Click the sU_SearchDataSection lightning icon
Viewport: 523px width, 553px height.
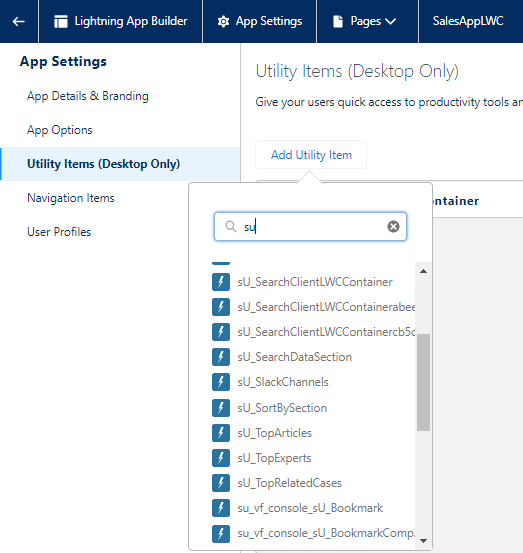[x=221, y=357]
